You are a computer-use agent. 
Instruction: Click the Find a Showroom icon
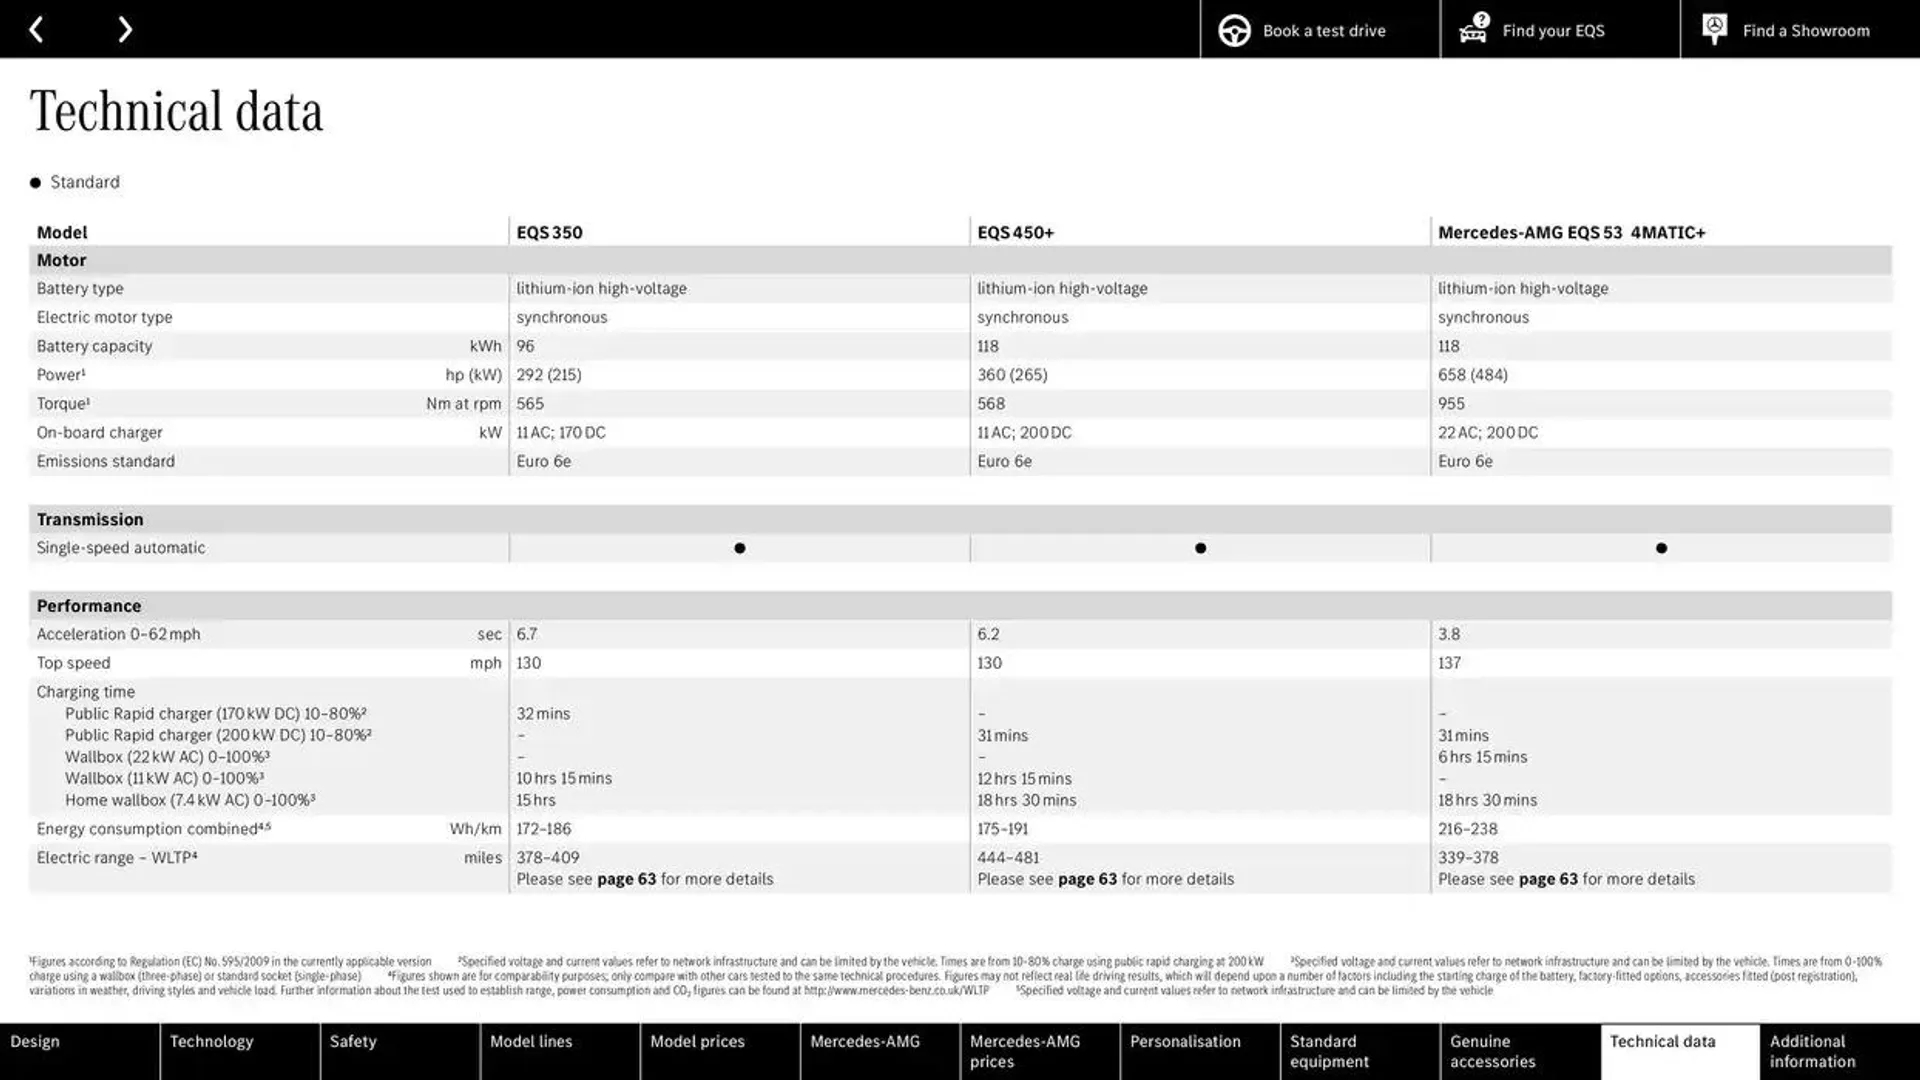point(1714,29)
